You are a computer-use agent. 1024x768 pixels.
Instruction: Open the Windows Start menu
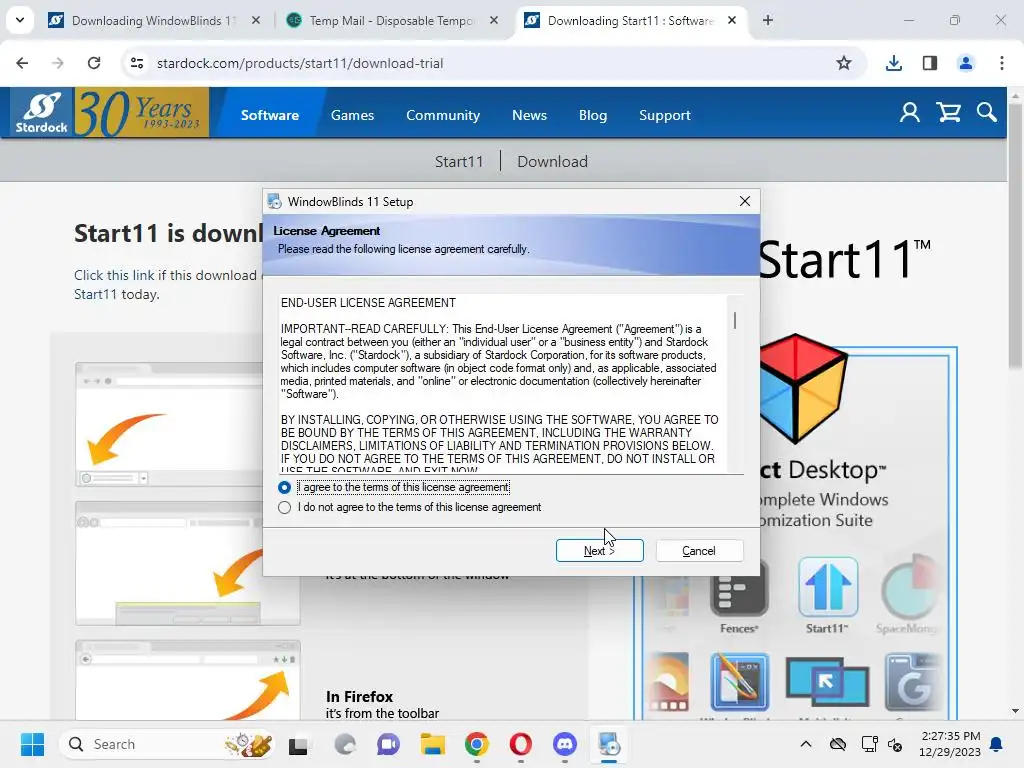point(32,744)
